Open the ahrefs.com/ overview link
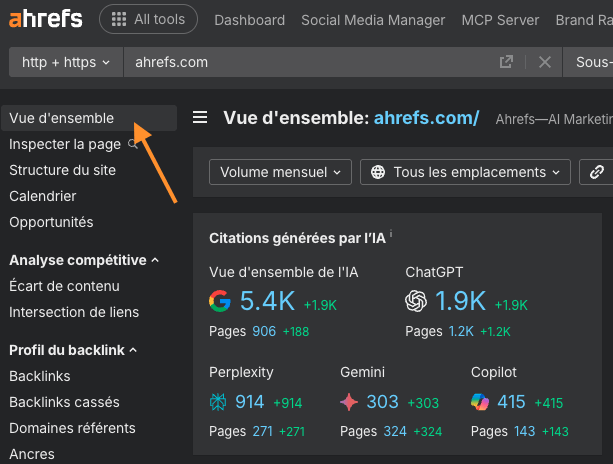The height and width of the screenshot is (464, 613). coord(426,118)
